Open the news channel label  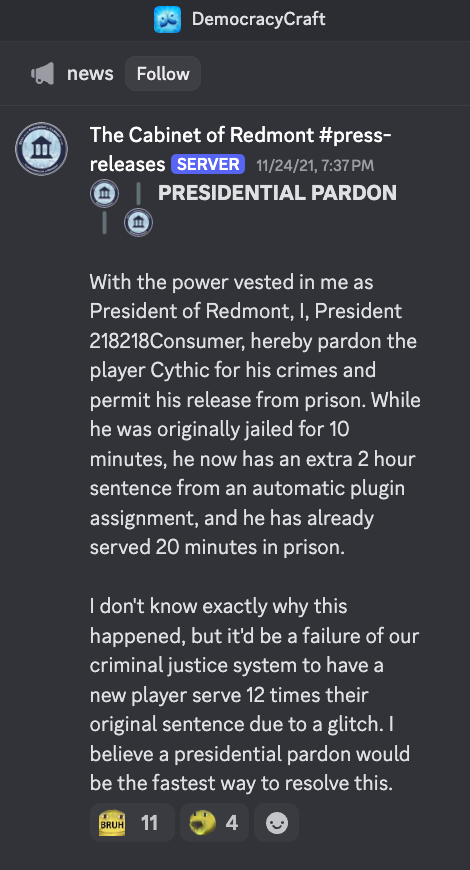(x=90, y=73)
